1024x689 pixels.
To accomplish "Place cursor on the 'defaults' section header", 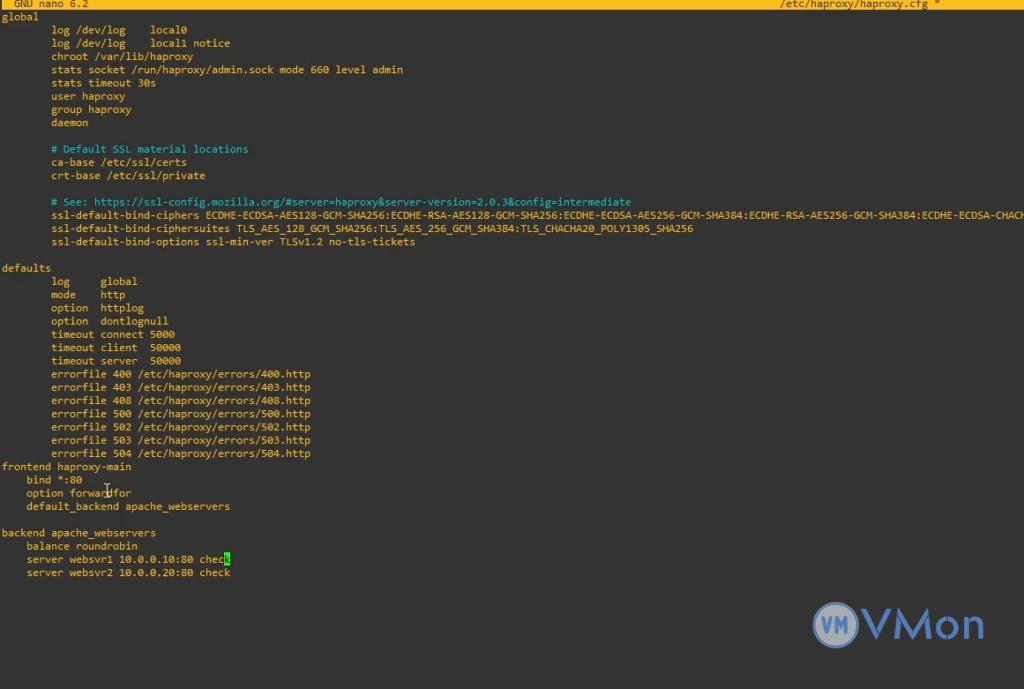I will point(26,268).
